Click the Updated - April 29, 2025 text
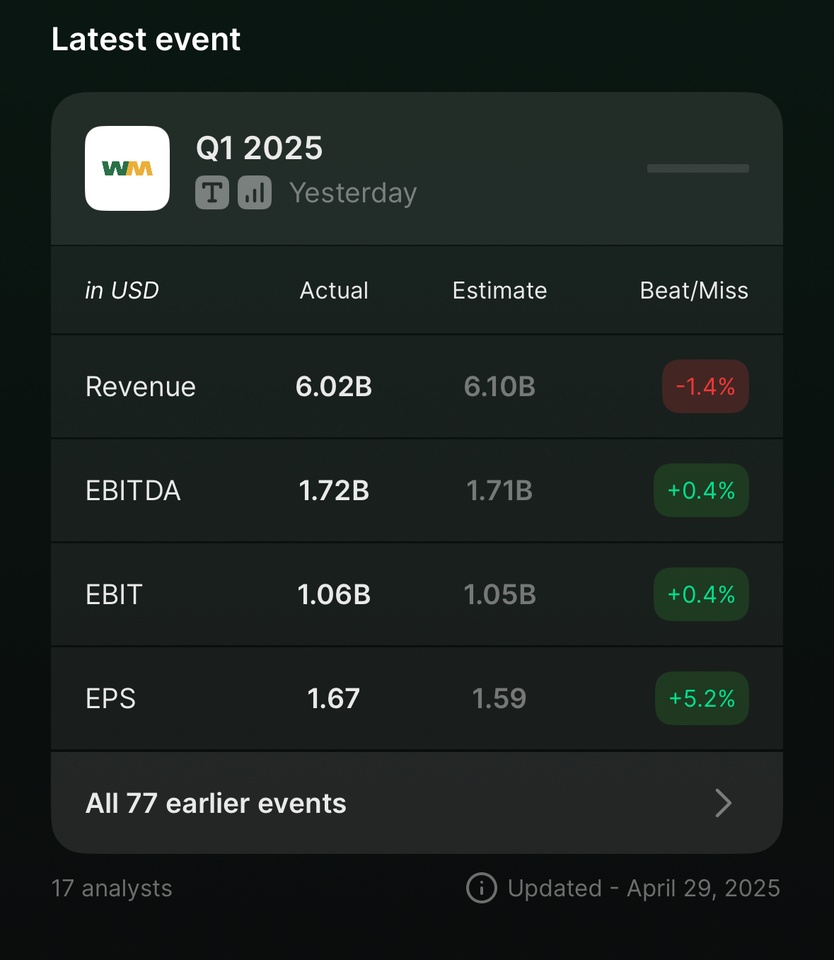The width and height of the screenshot is (834, 960). click(644, 888)
